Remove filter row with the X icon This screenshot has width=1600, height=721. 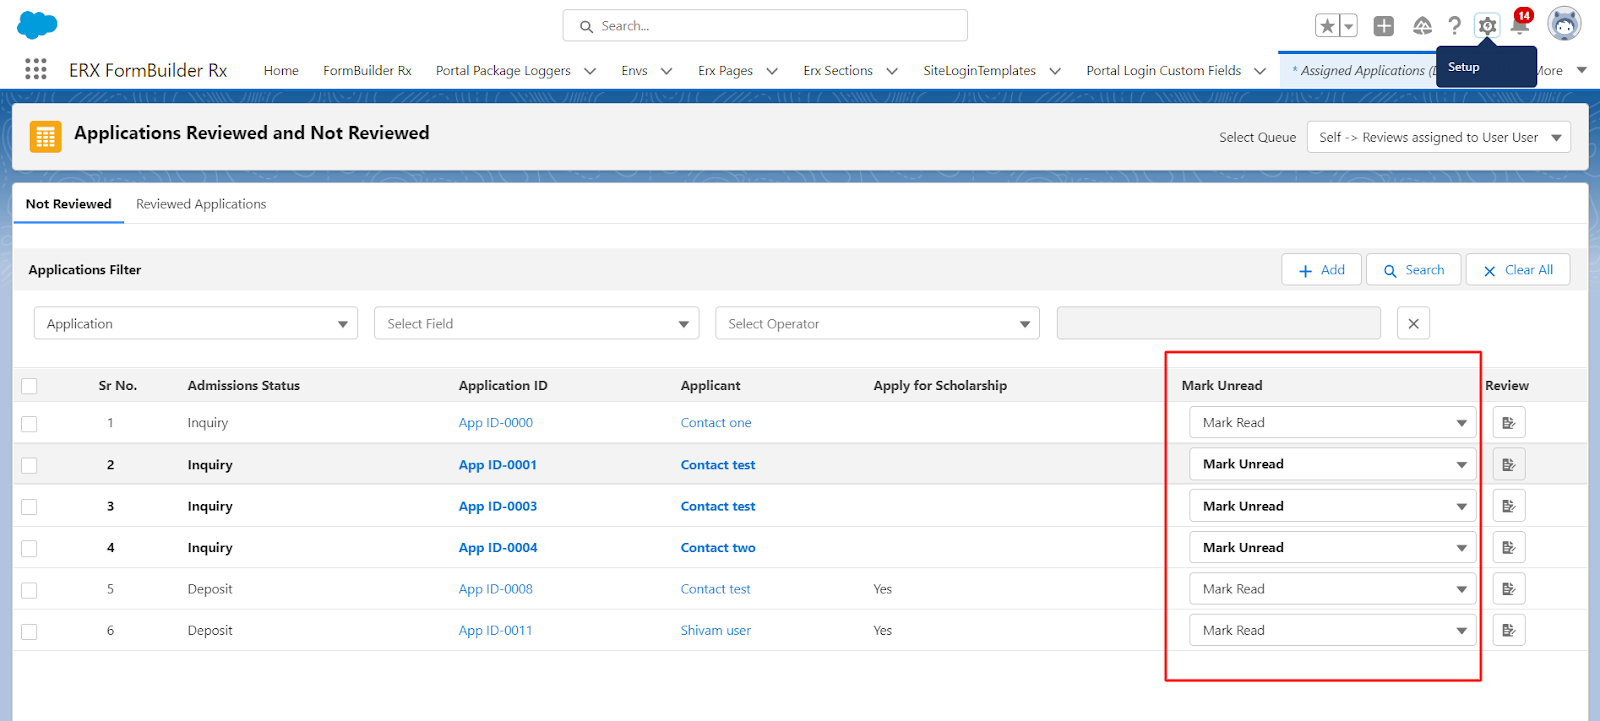click(x=1413, y=324)
